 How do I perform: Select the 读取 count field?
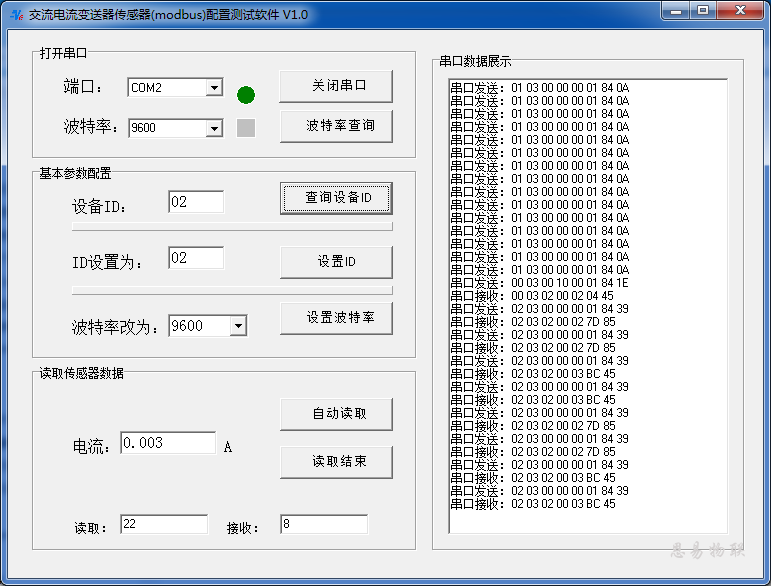(x=164, y=524)
